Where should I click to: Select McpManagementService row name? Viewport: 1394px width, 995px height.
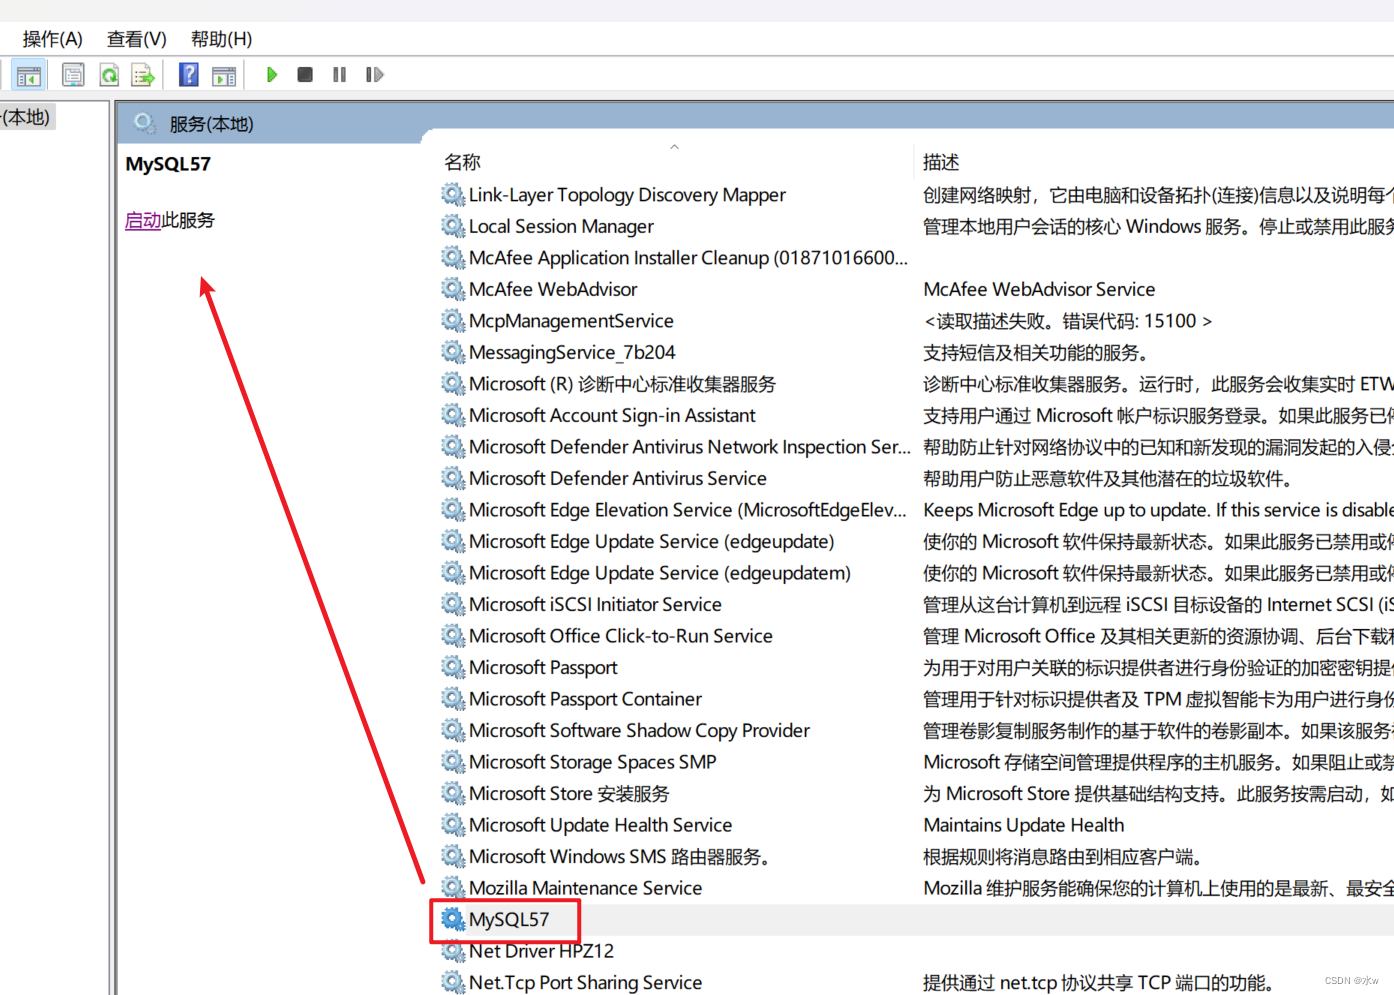click(571, 321)
